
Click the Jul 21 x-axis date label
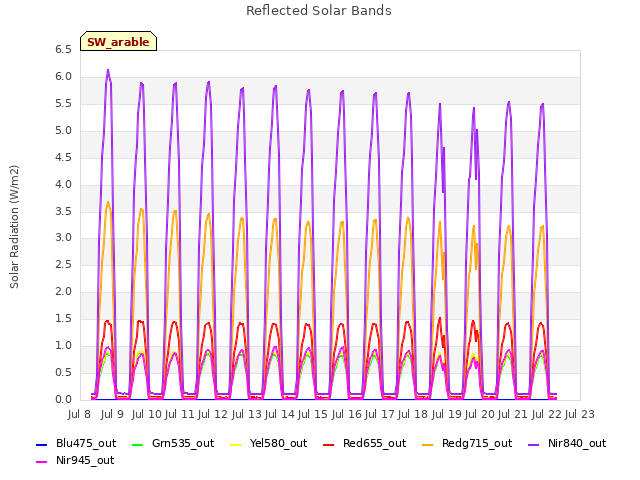tap(513, 414)
